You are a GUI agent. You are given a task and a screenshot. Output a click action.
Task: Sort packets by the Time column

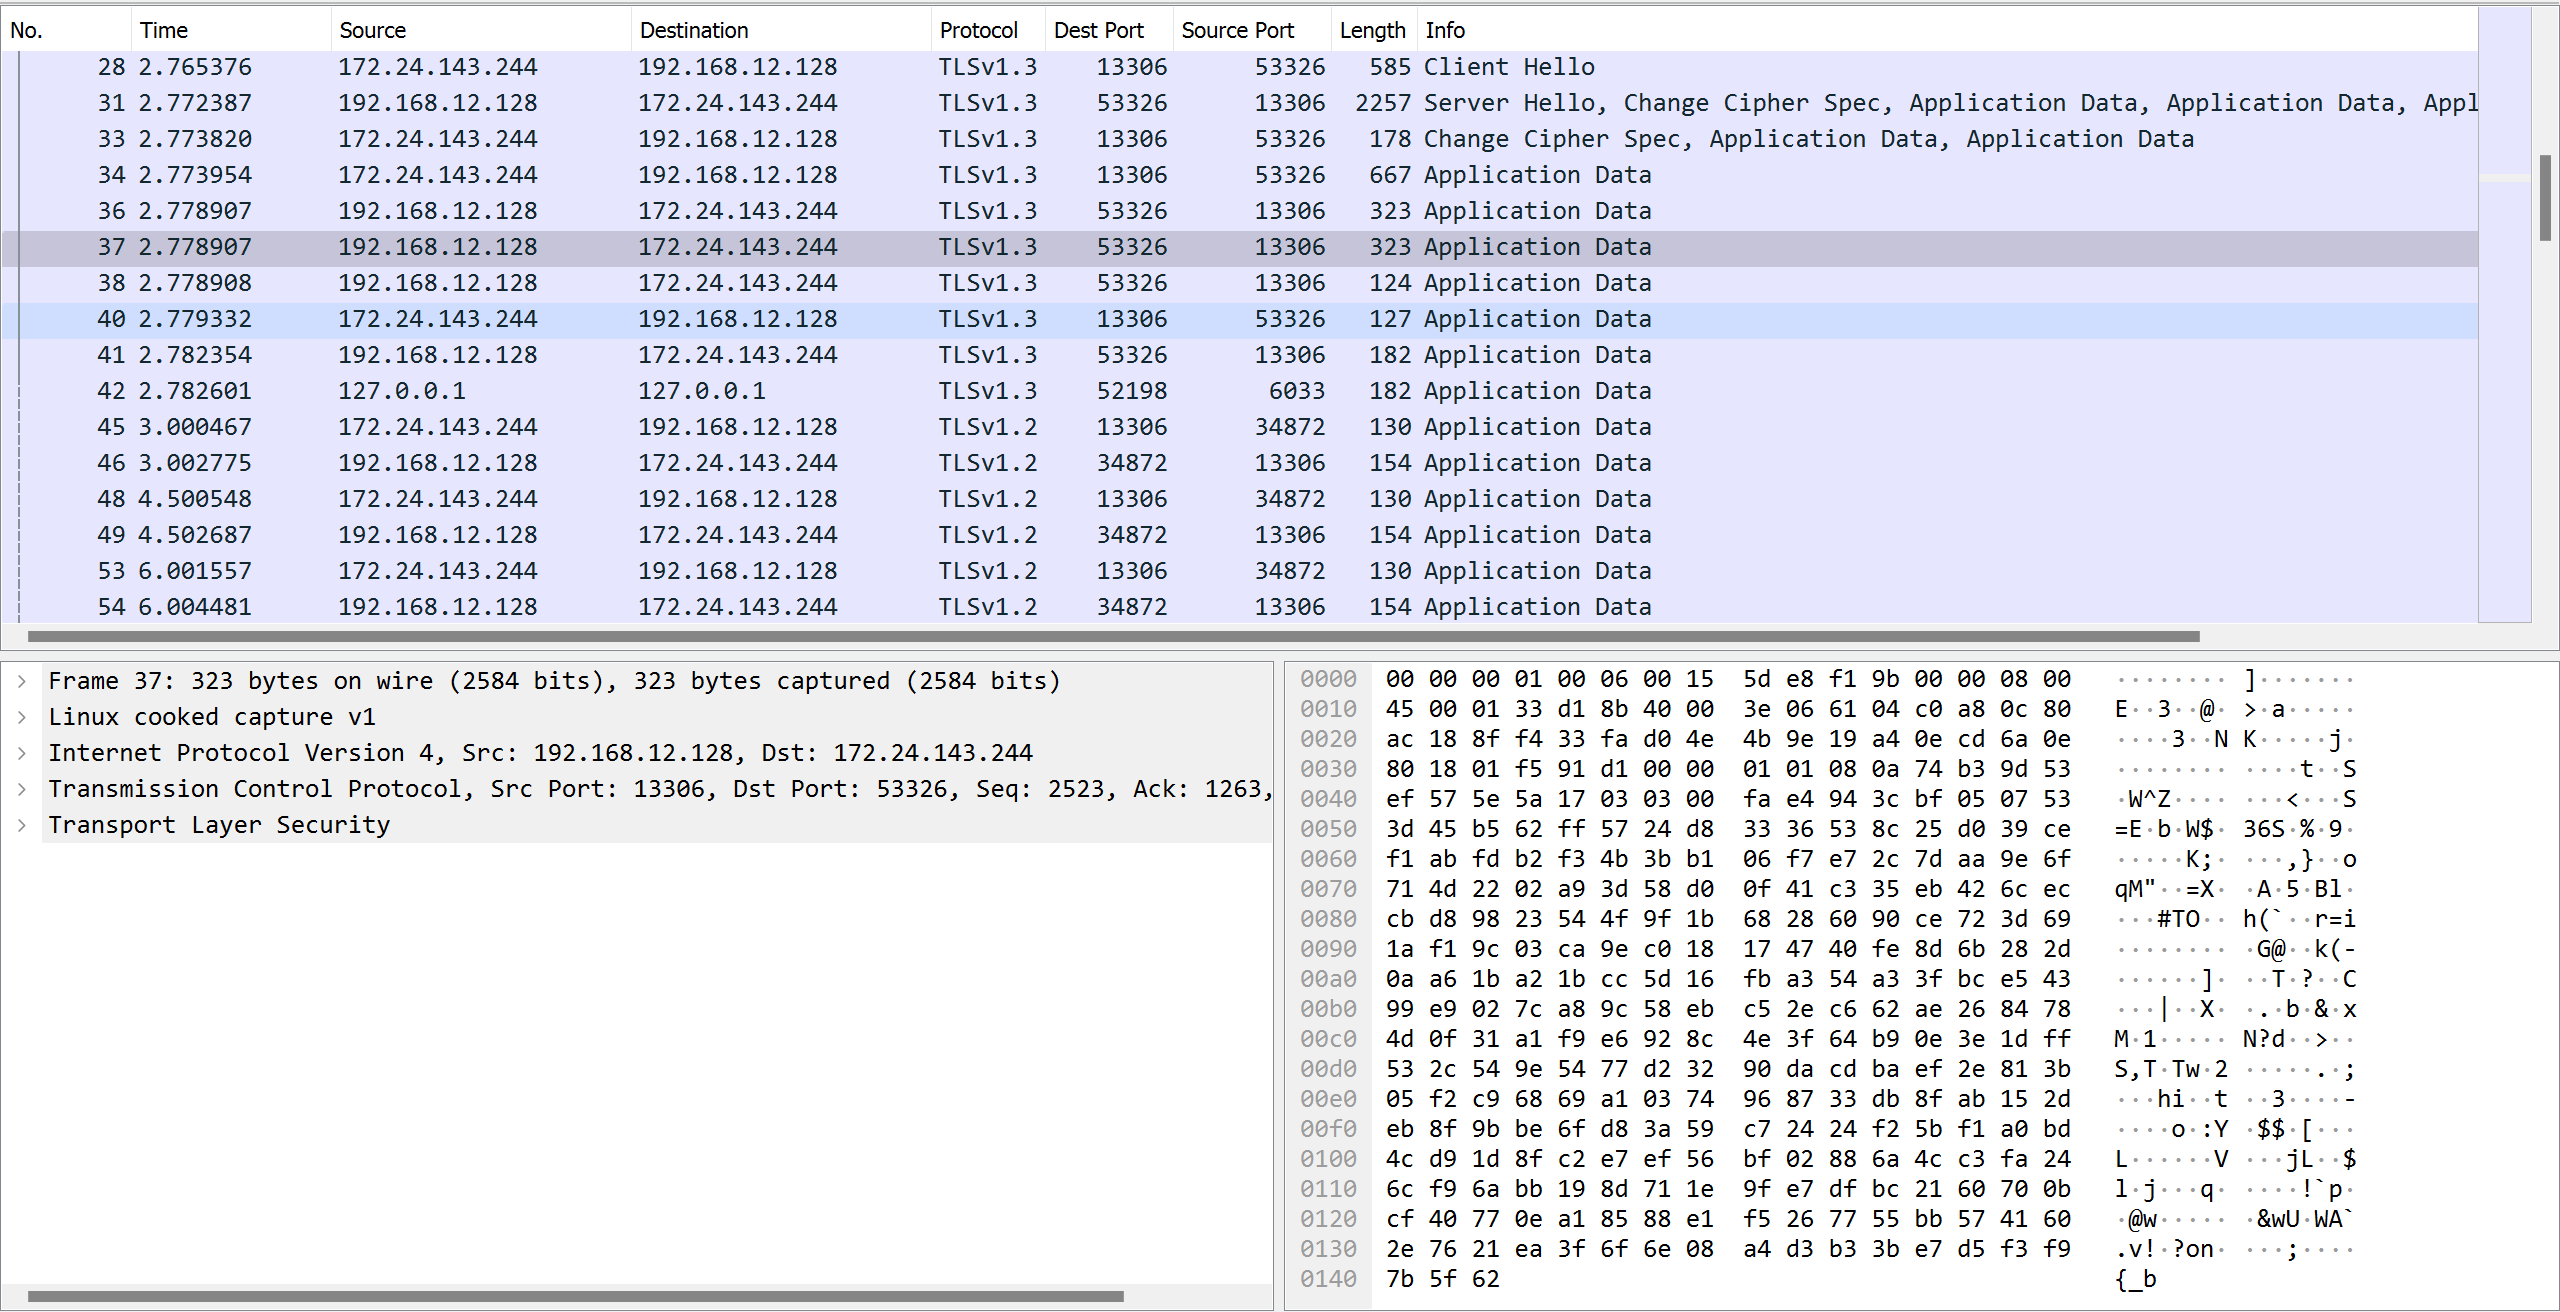click(x=165, y=30)
